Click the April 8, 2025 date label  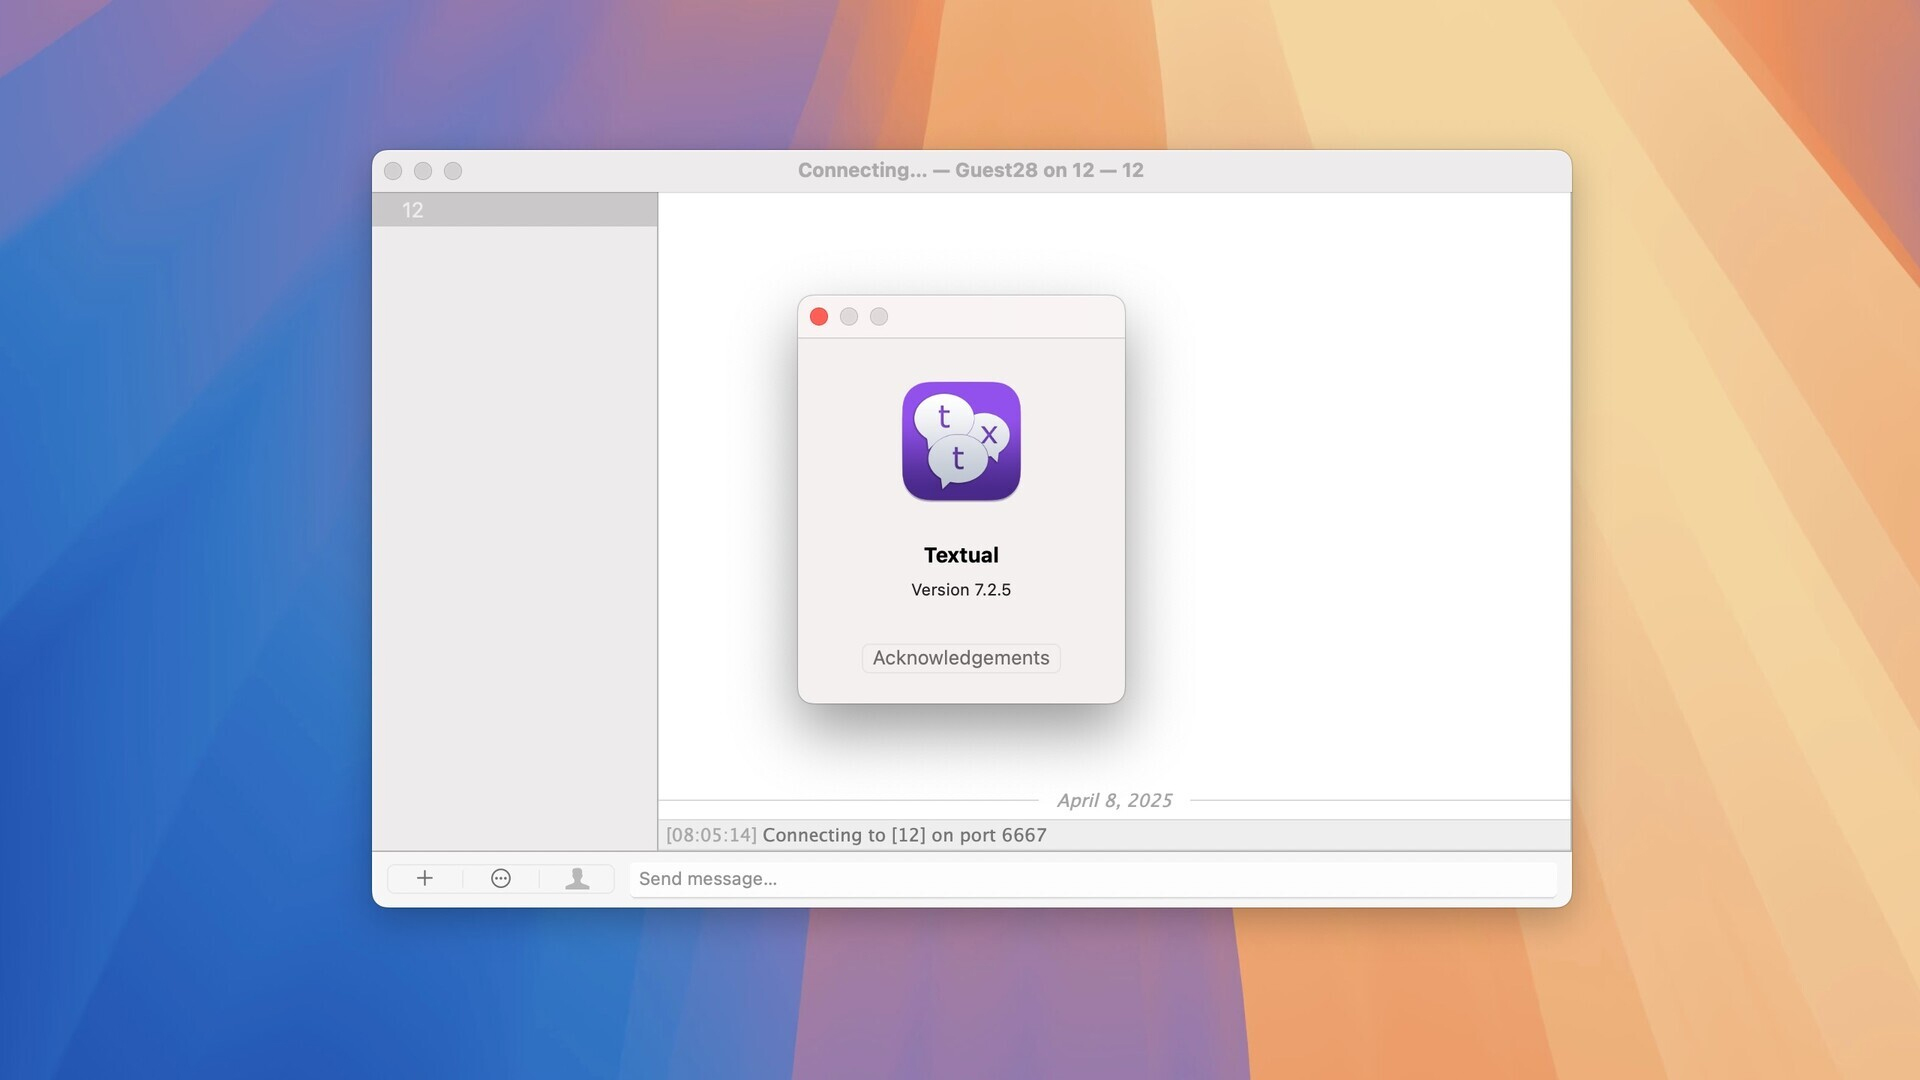coord(1114,800)
